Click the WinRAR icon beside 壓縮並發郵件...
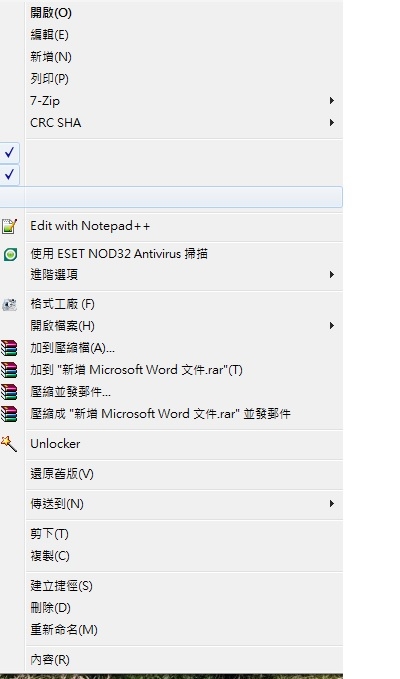Image resolution: width=400 pixels, height=679 pixels. 9,392
